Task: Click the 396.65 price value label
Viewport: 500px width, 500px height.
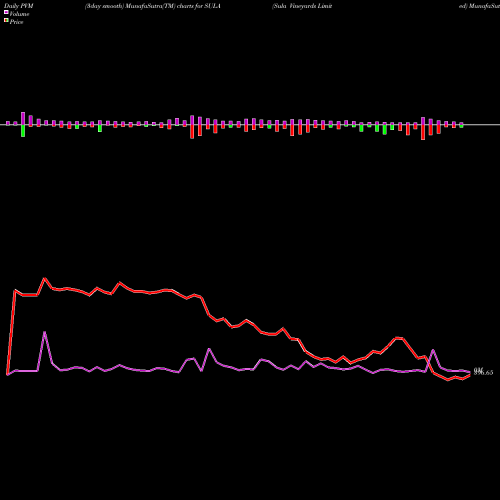Action: tap(484, 373)
